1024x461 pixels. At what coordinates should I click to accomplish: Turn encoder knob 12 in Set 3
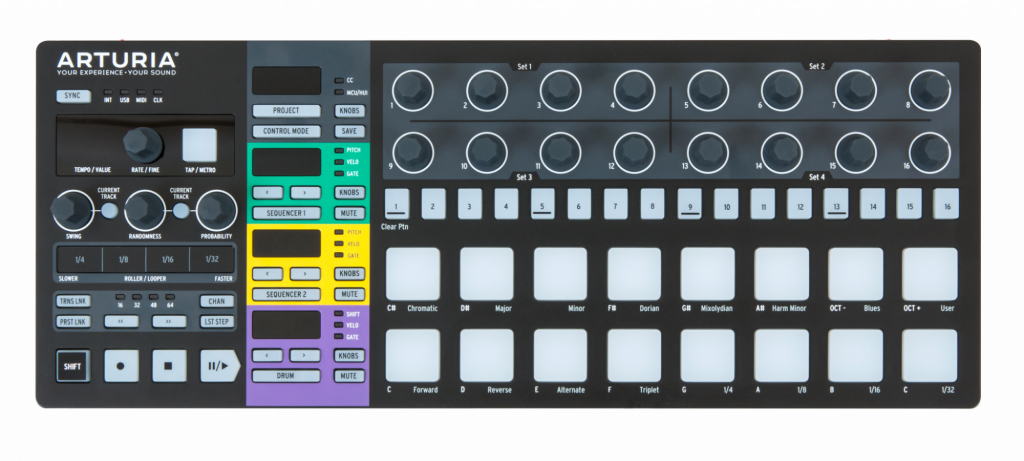coord(634,153)
